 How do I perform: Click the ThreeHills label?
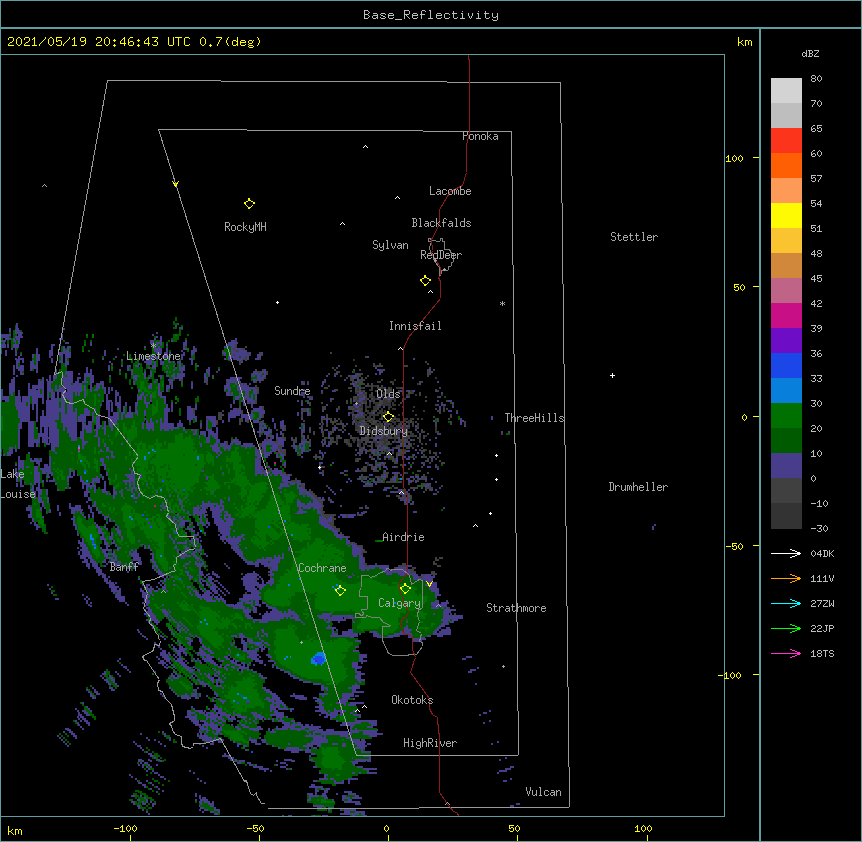(x=534, y=418)
